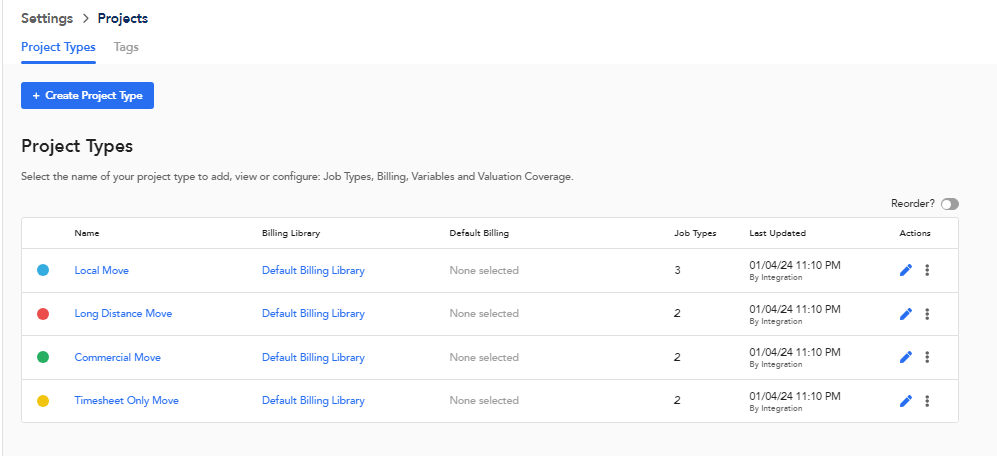
Task: Click the Billing Library column header
Action: 291,233
